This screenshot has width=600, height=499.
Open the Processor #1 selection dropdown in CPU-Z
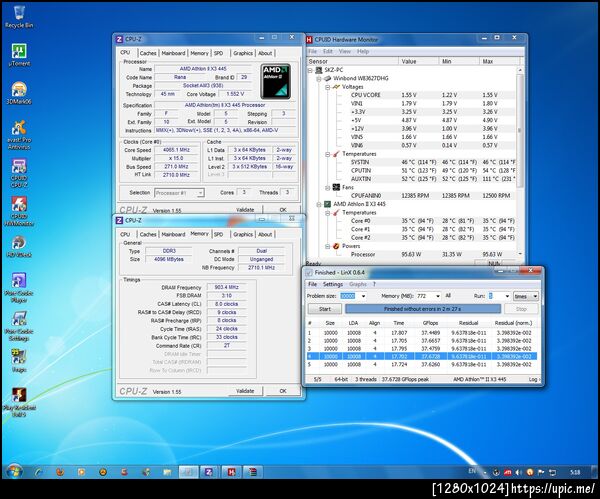click(x=179, y=193)
